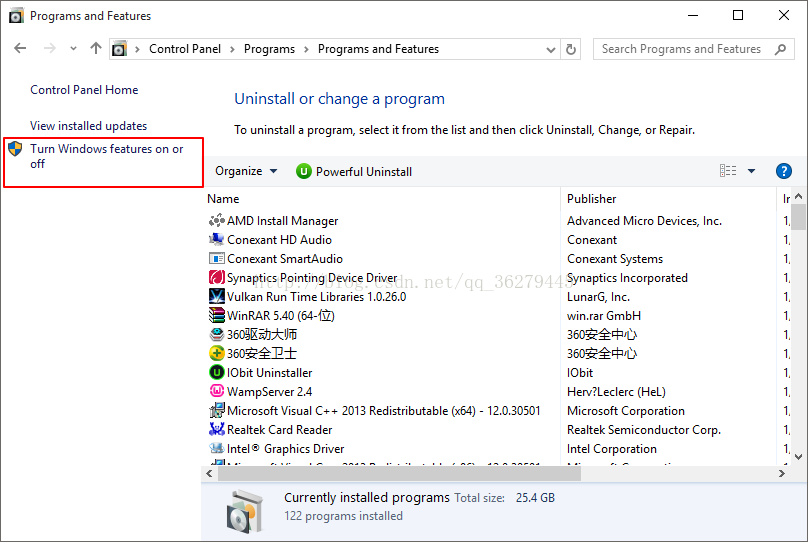Focus the Search Programs and Features box
This screenshot has height=542, width=808.
pos(693,49)
